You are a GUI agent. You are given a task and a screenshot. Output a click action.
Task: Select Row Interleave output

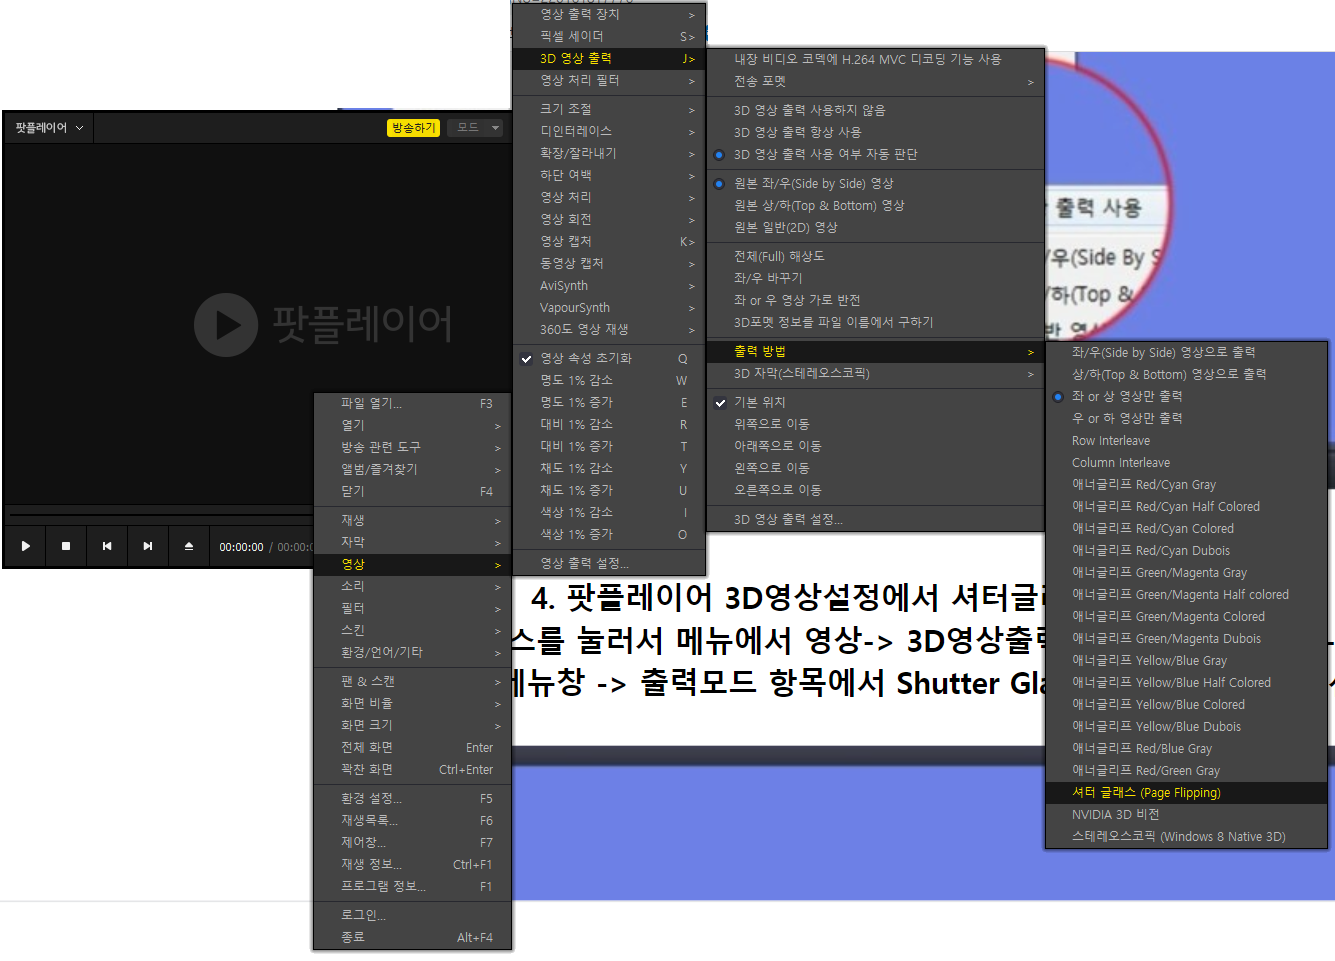click(x=1186, y=441)
